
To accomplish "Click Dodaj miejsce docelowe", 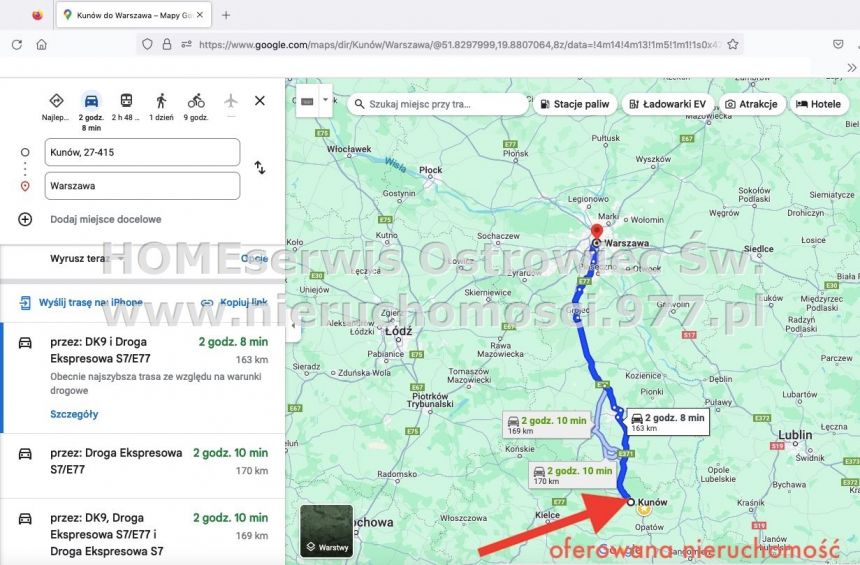I will pos(105,219).
